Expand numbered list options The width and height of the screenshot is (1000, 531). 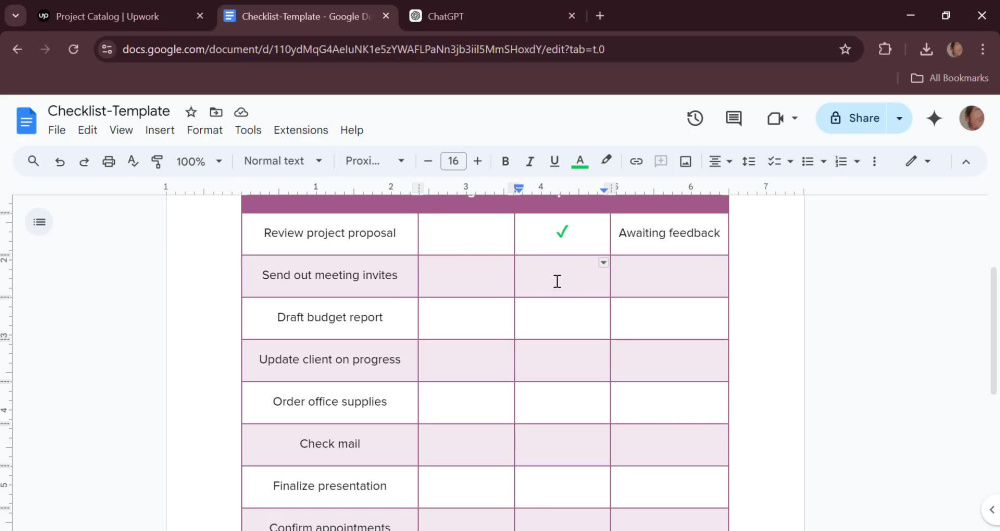pos(857,161)
